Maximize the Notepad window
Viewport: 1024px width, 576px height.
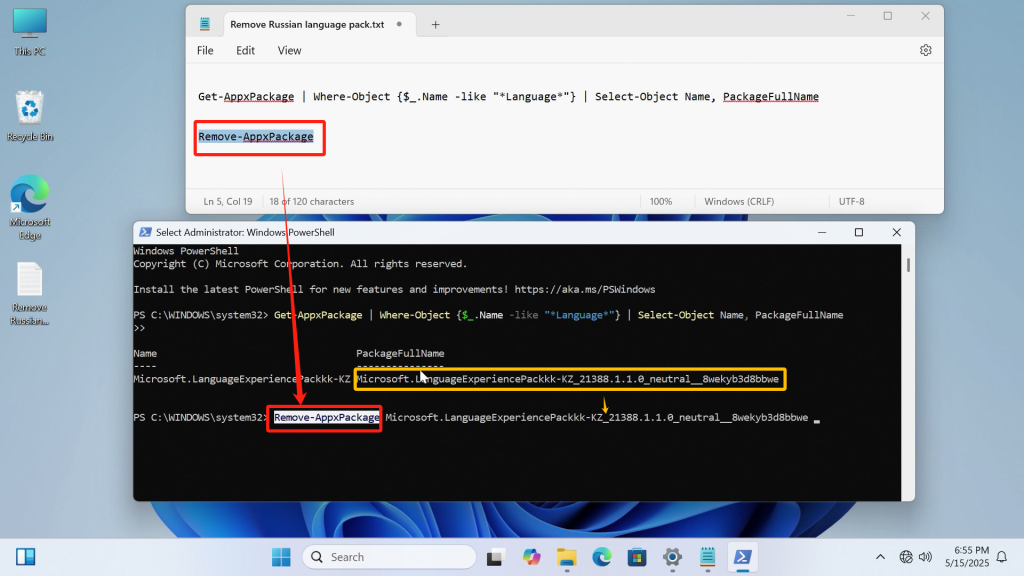coord(888,16)
